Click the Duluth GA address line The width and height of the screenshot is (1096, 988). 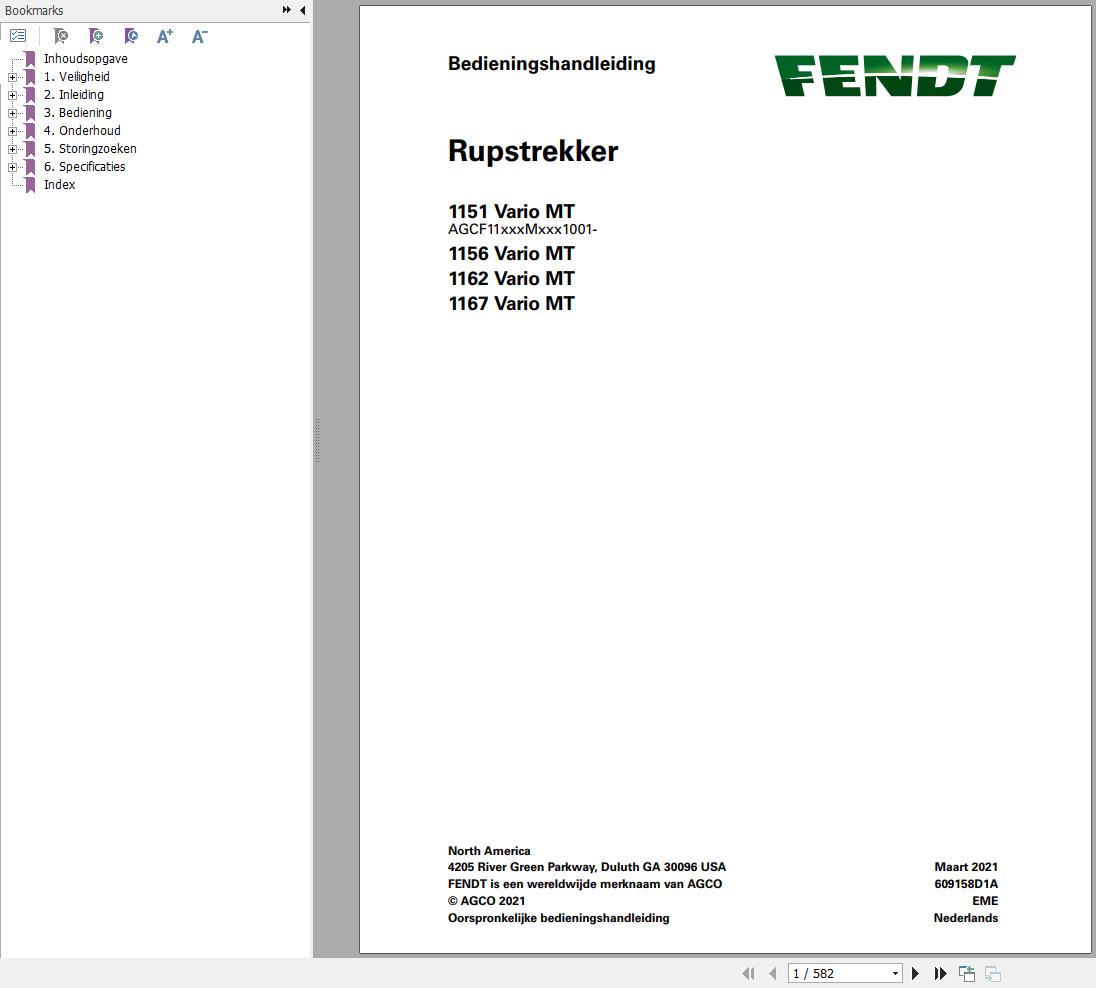[586, 867]
